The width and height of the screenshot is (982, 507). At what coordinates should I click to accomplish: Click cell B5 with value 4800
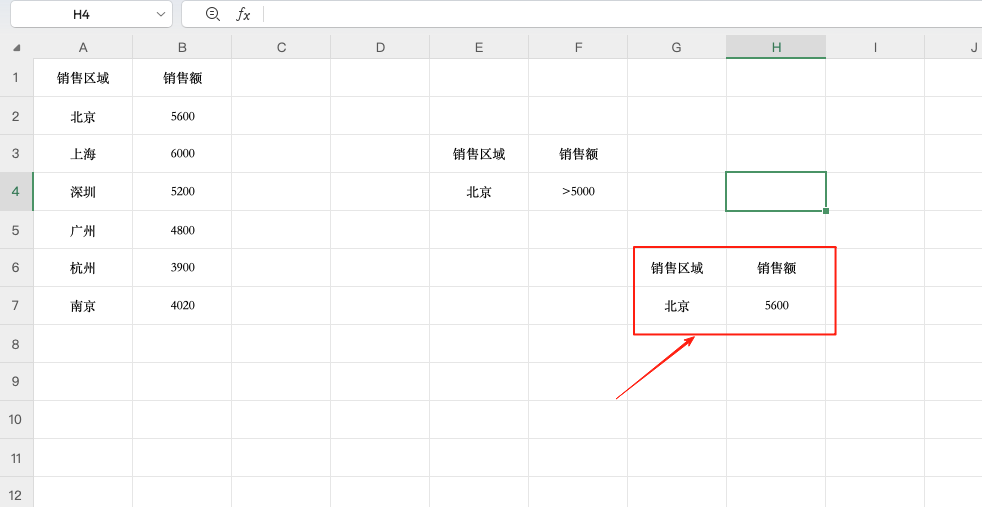coord(182,230)
